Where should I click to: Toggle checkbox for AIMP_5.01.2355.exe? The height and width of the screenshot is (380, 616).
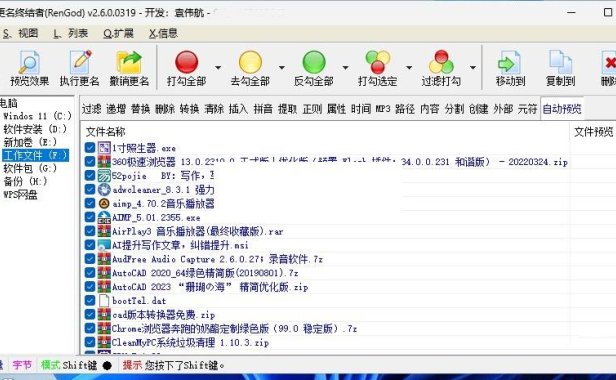click(x=90, y=217)
